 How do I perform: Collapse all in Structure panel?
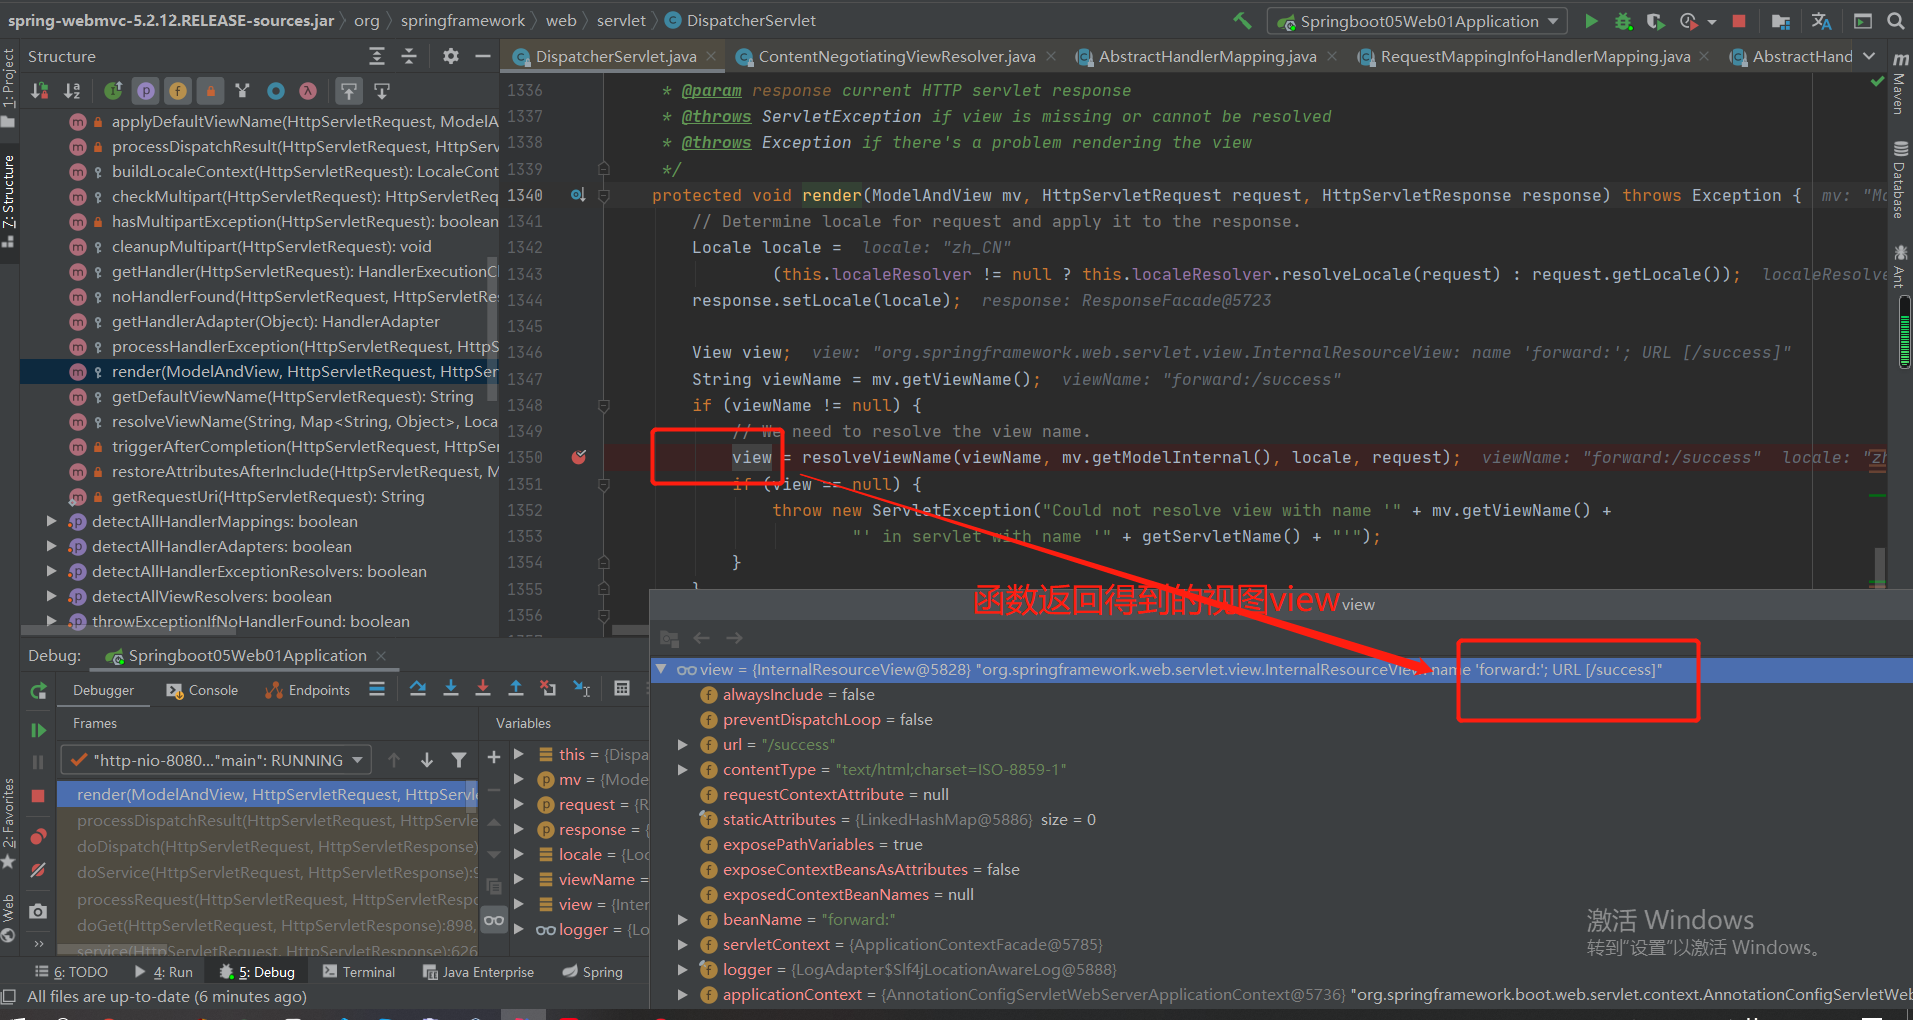point(409,56)
